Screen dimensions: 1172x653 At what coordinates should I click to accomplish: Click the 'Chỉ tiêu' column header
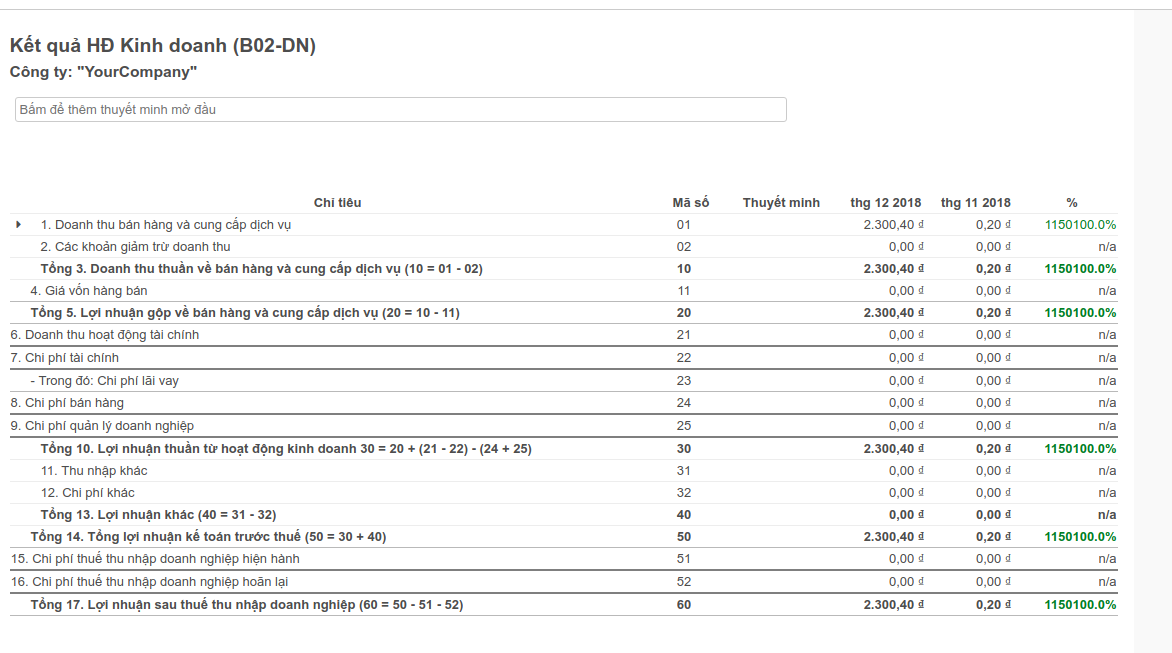pos(337,202)
